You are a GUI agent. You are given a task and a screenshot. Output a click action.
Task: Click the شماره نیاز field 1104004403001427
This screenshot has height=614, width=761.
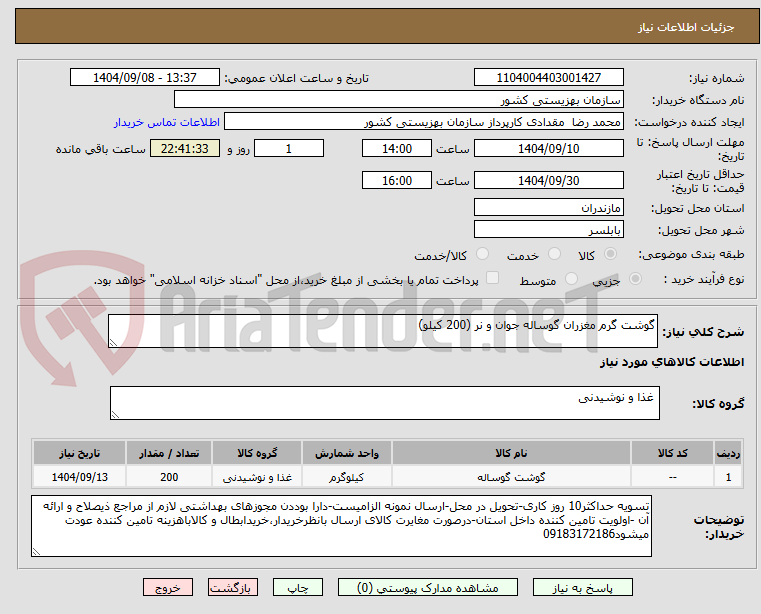point(548,78)
